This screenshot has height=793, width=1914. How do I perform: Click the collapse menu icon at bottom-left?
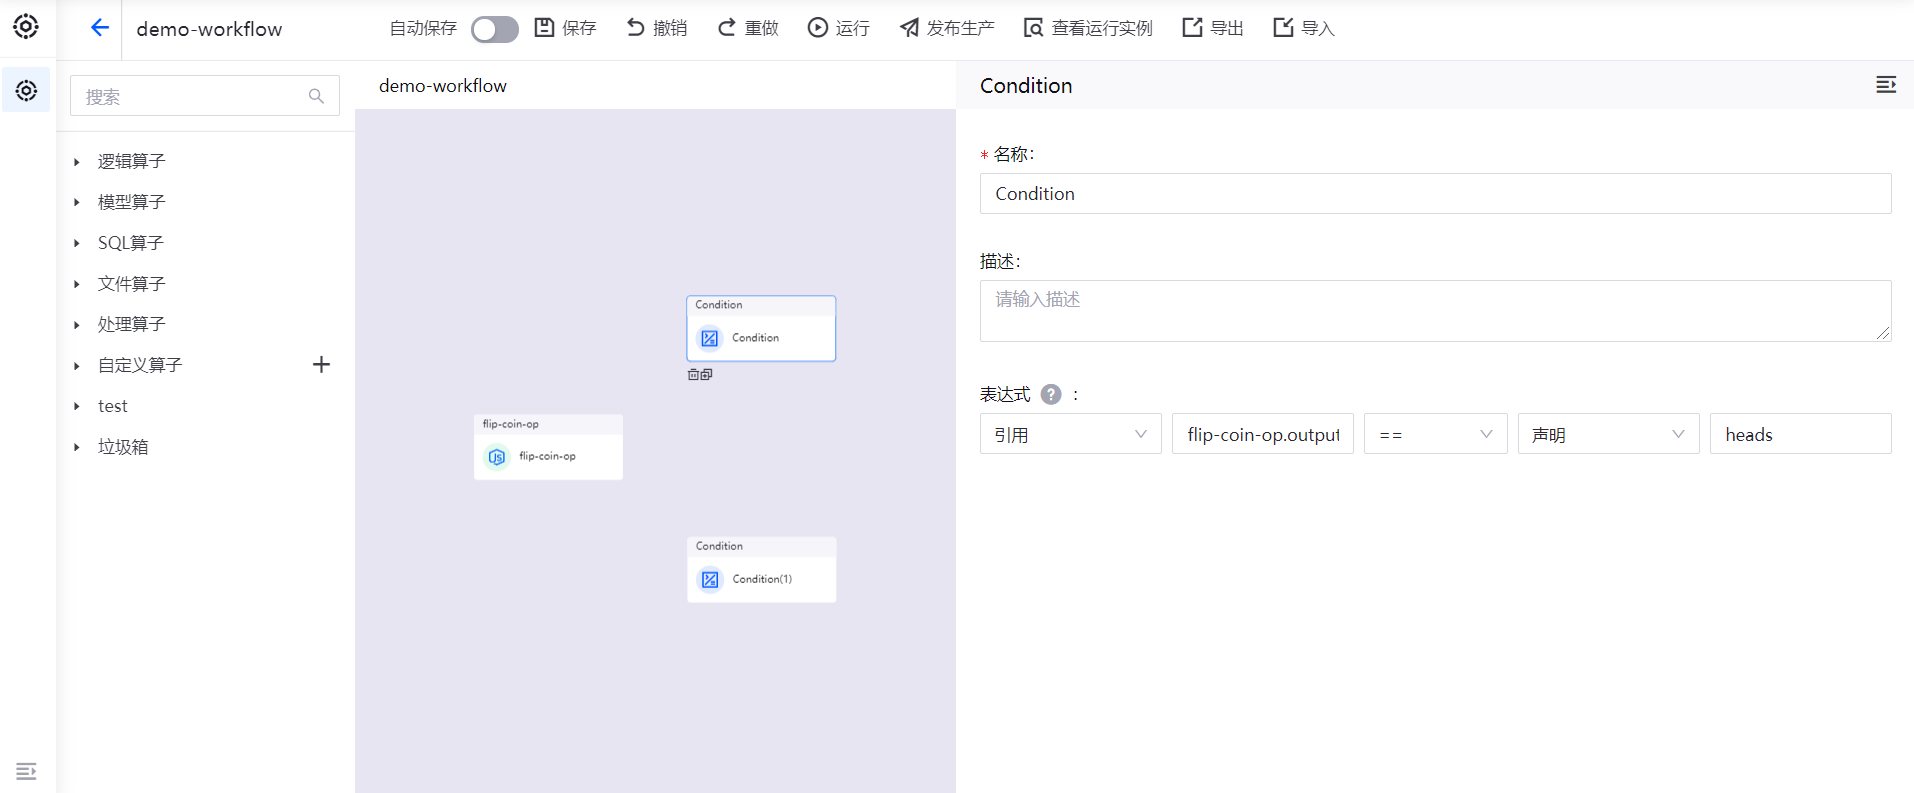pyautogui.click(x=27, y=771)
